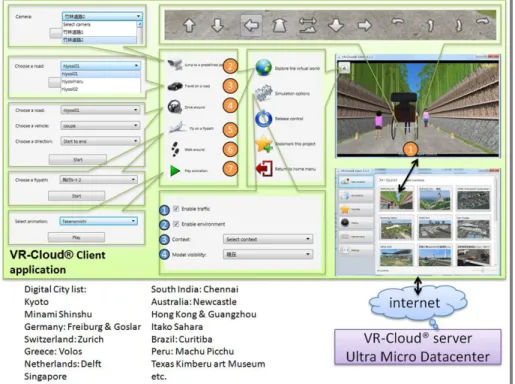515x384 pixels.
Task: Click the bird icon to jump to predefined position
Action: pyautogui.click(x=175, y=64)
